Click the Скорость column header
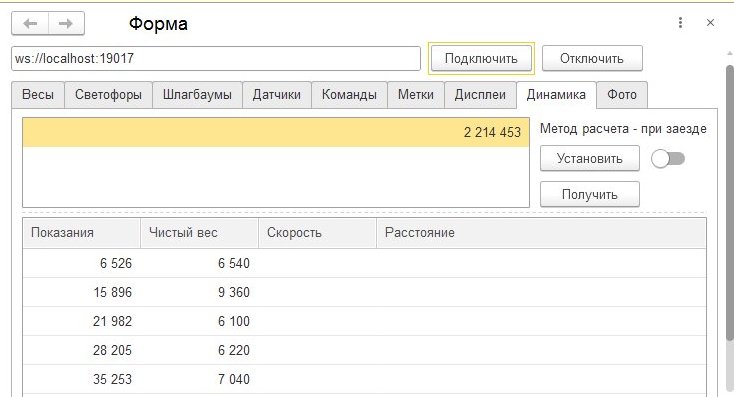Screen dimensions: 734x397 coord(317,233)
